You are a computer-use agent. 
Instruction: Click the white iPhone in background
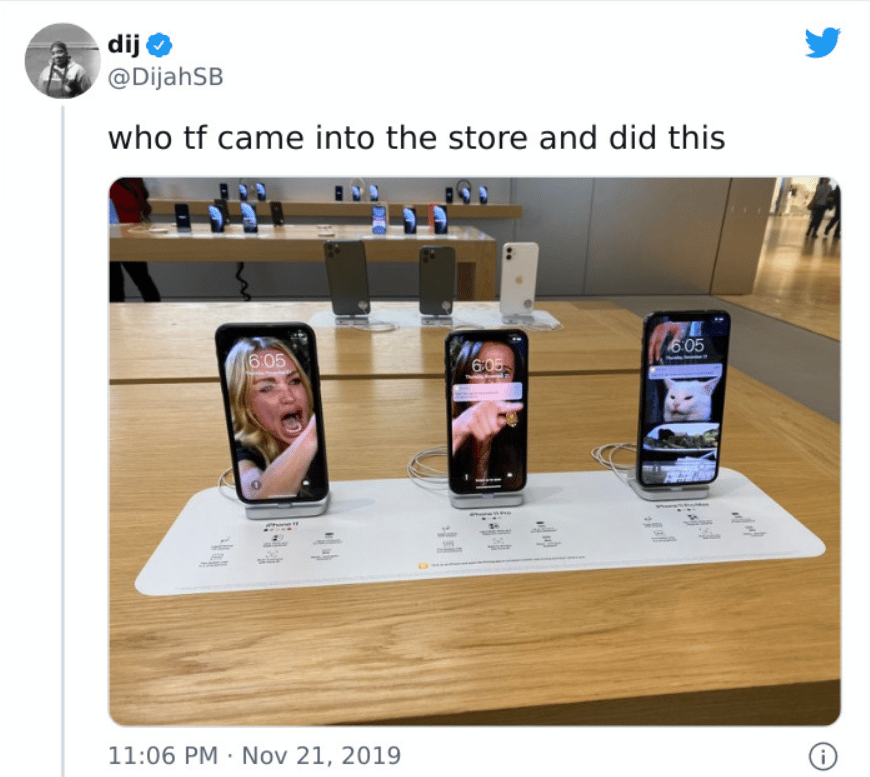click(x=519, y=279)
